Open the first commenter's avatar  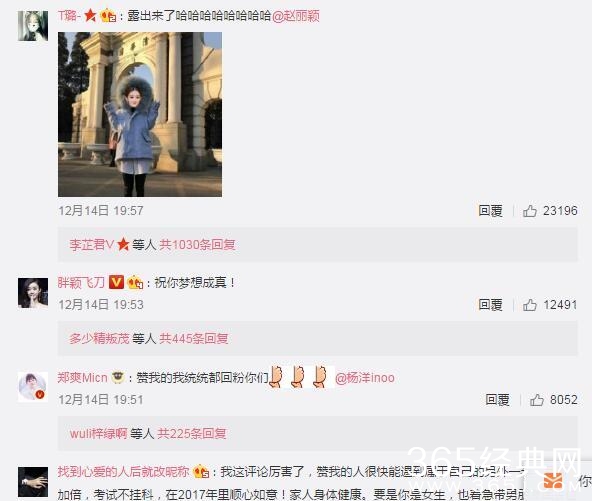[33, 26]
